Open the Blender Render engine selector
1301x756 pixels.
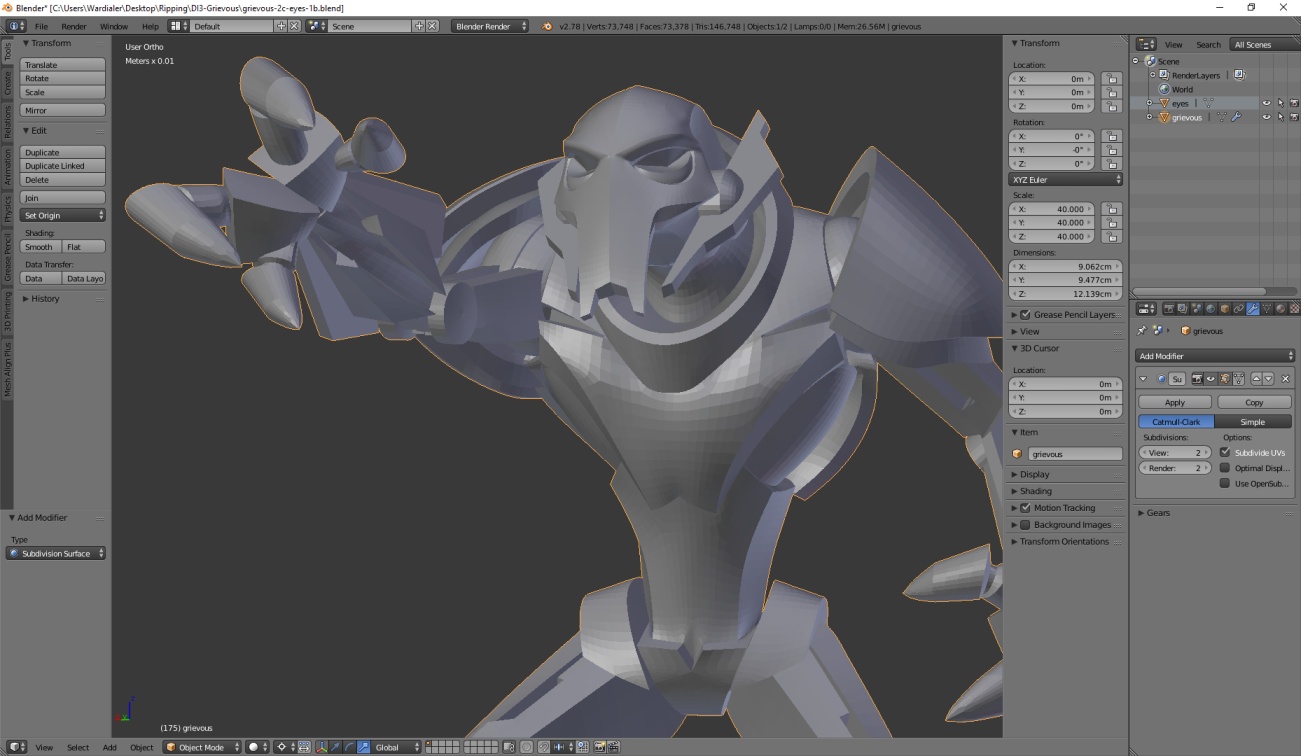[490, 26]
